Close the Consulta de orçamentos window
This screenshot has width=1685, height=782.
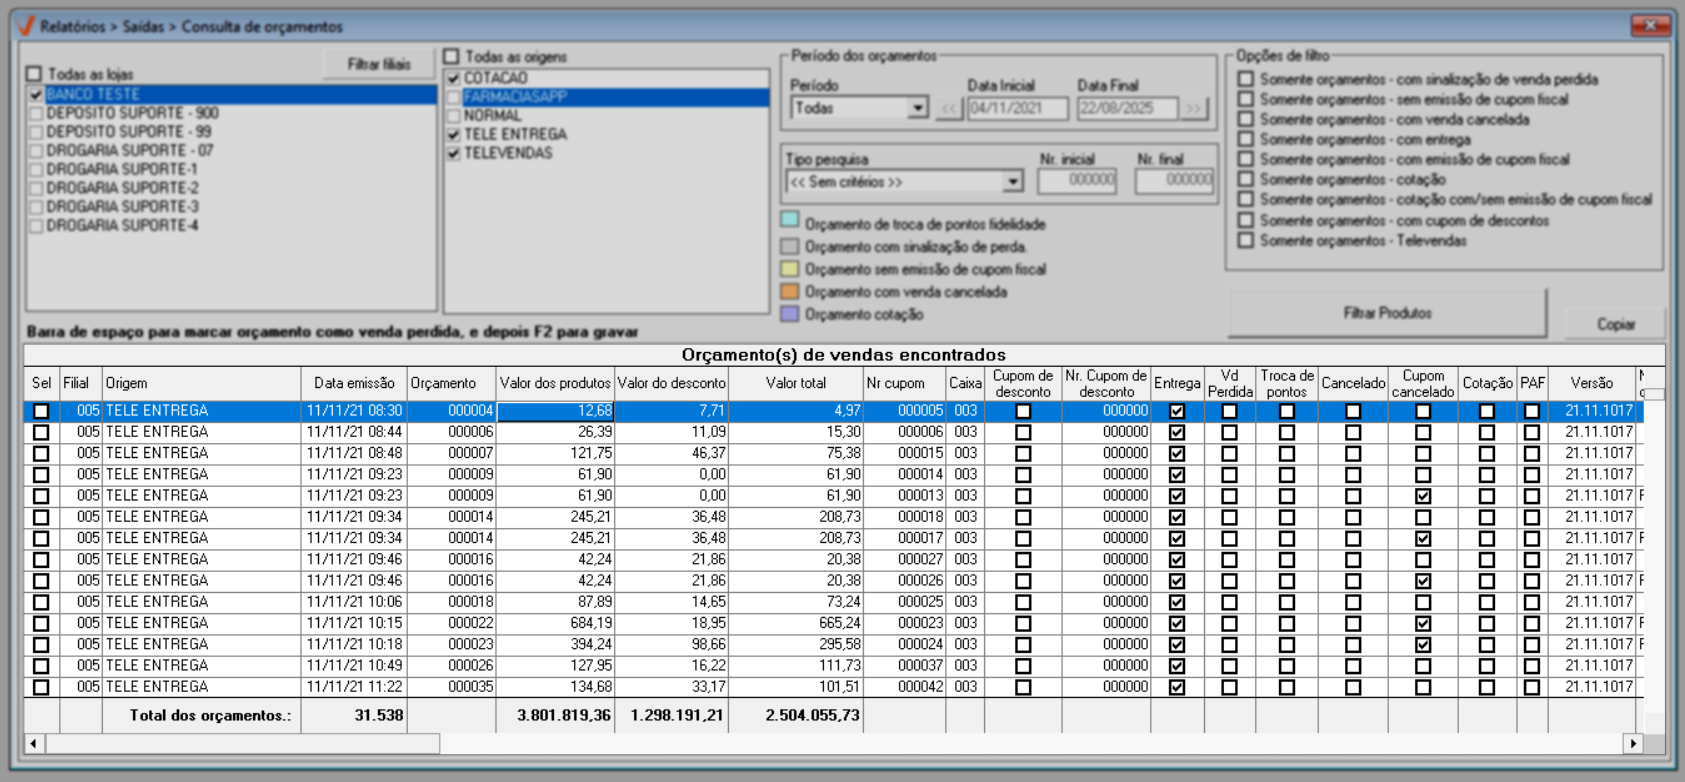coord(1650,25)
